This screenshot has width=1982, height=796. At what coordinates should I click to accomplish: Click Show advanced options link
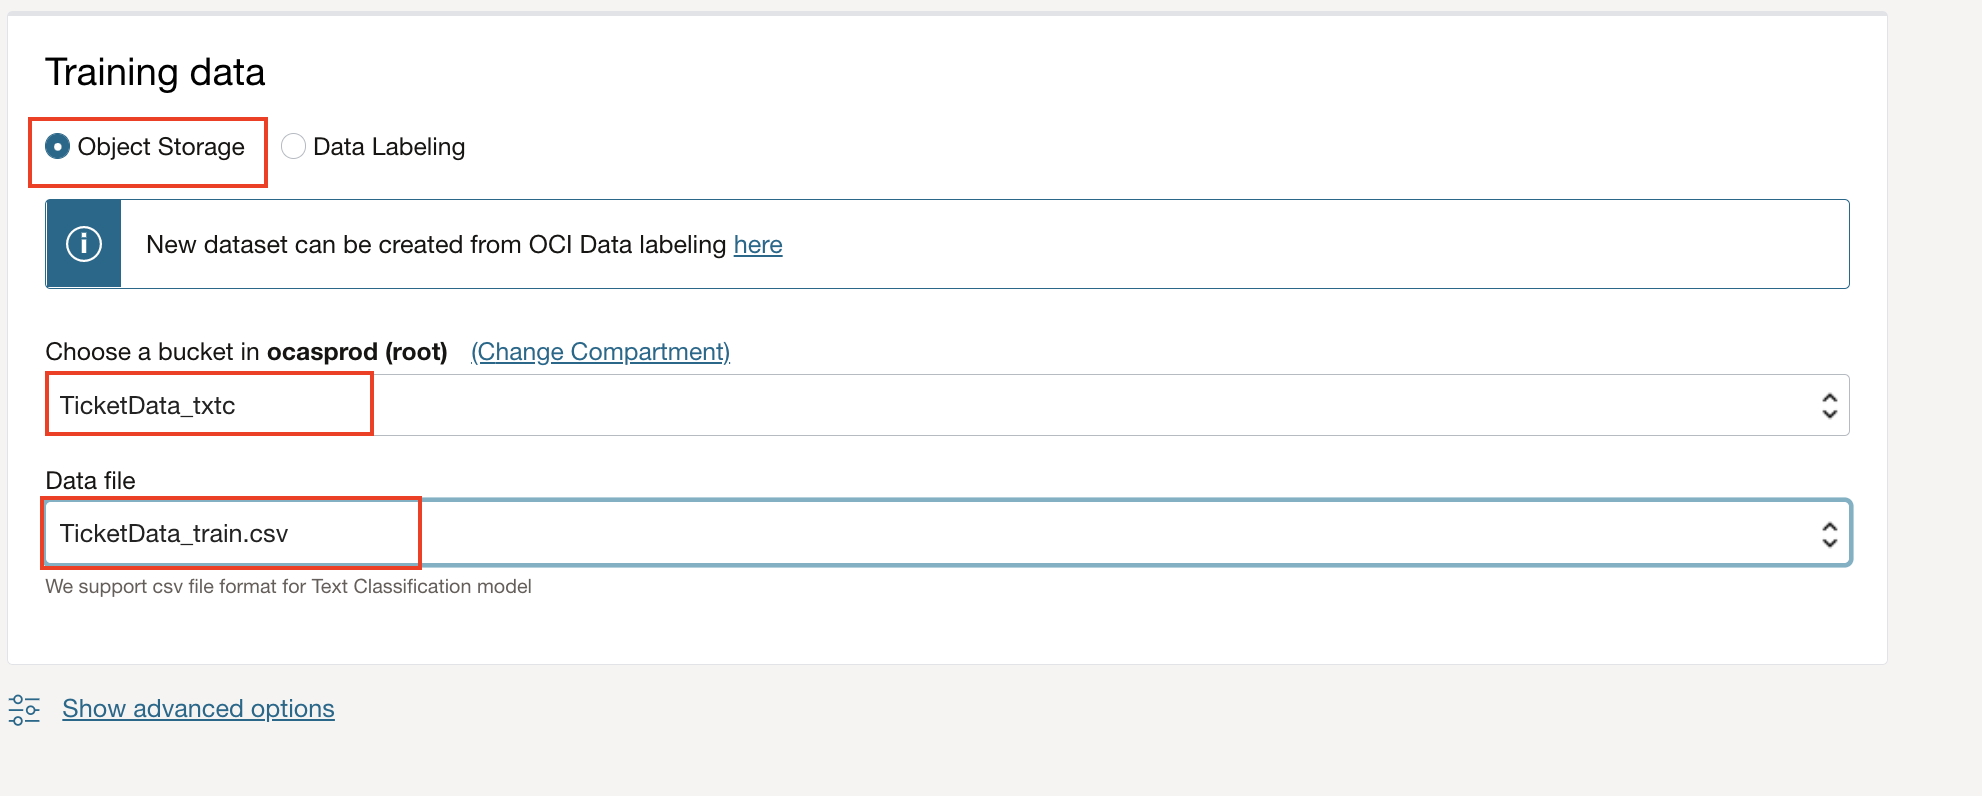198,709
